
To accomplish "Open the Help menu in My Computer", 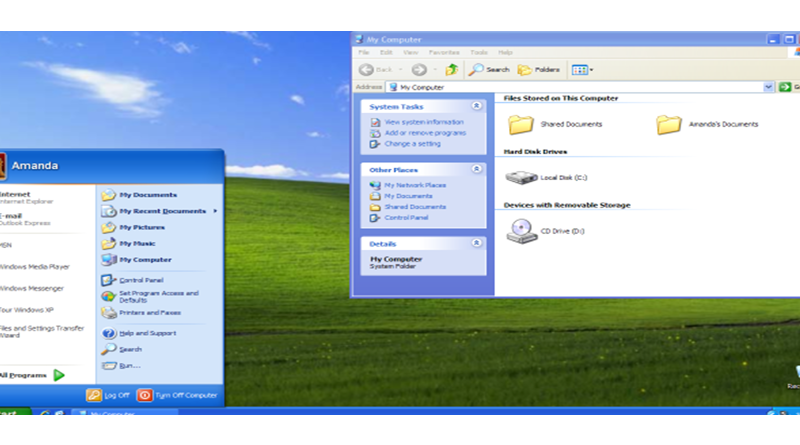I will [505, 53].
